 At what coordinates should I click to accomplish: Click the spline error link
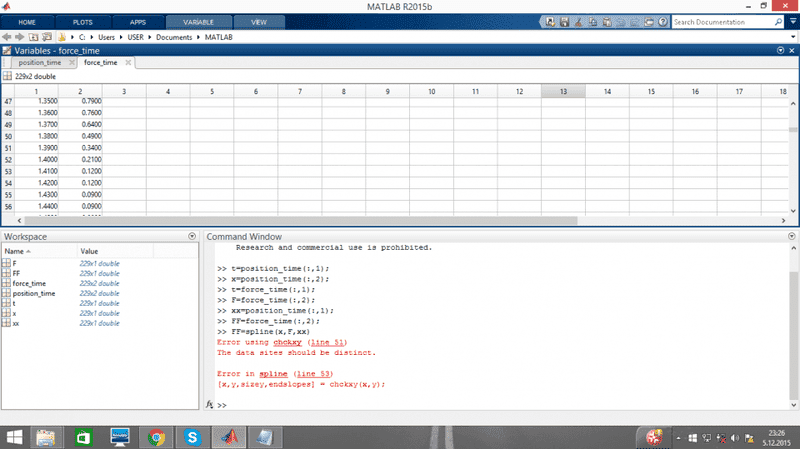pyautogui.click(x=273, y=374)
